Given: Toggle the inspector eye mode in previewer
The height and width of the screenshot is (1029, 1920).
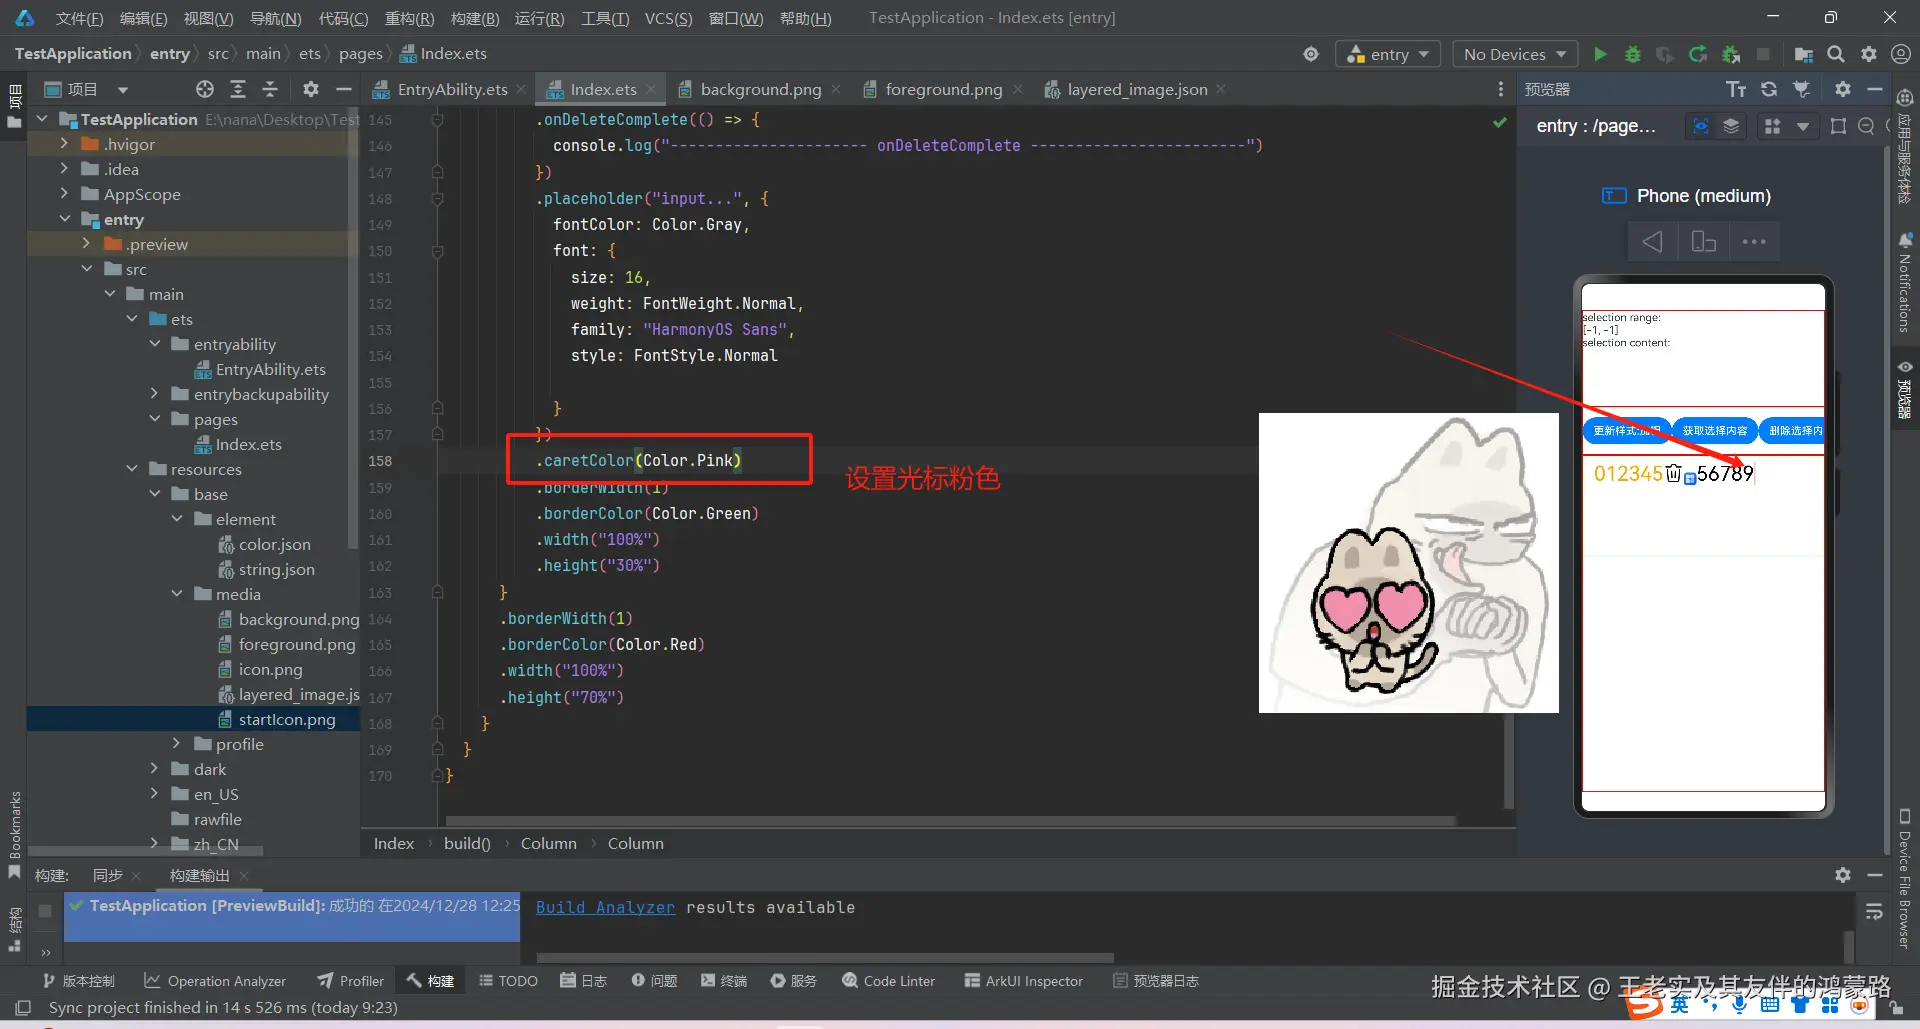Looking at the screenshot, I should (1700, 126).
